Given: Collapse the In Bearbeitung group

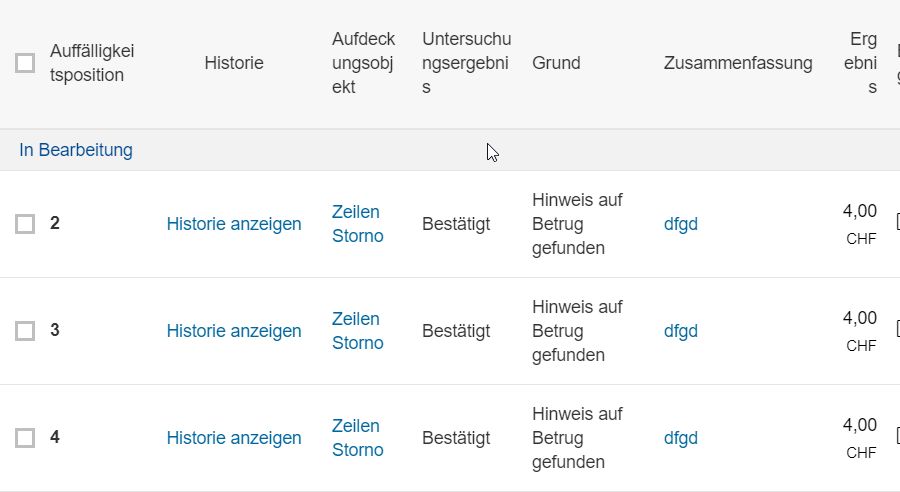Looking at the screenshot, I should [76, 150].
